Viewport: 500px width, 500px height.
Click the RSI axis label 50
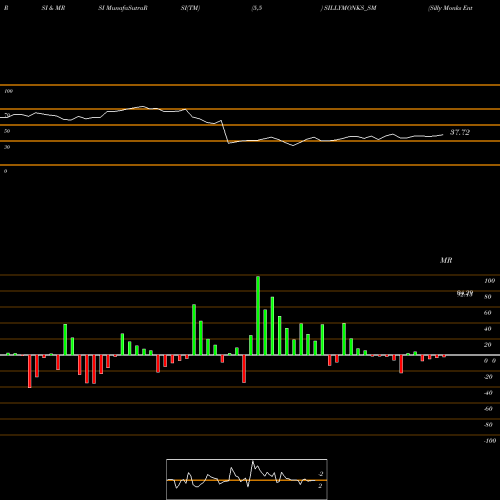point(7,131)
